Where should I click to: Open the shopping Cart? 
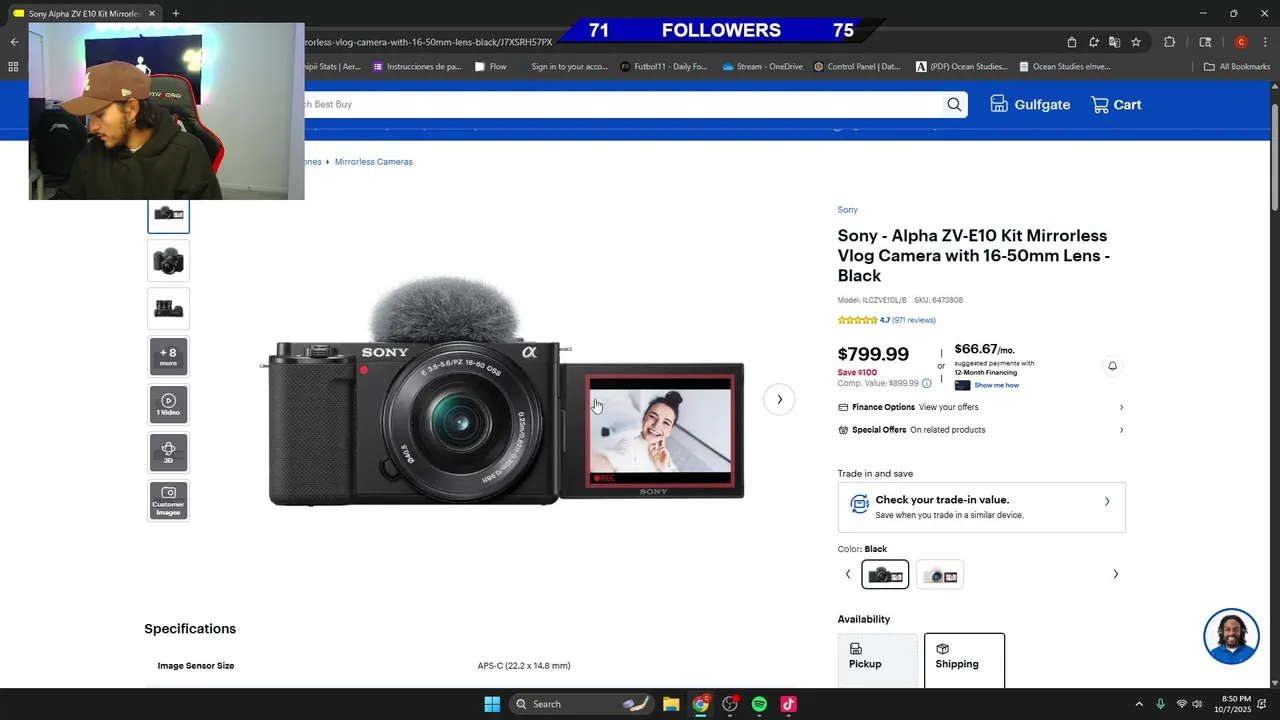(x=1116, y=104)
